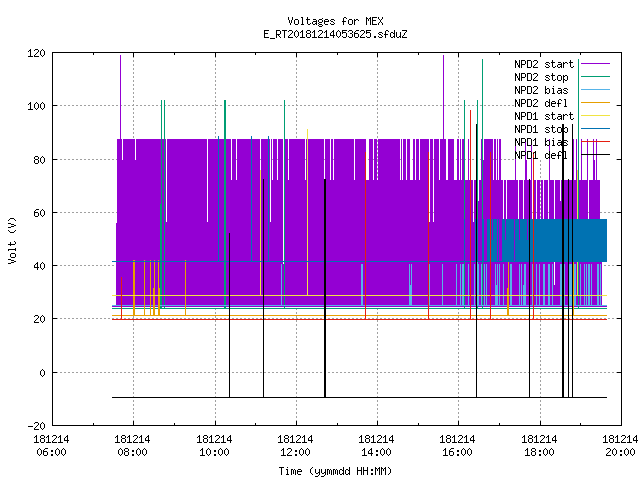Click the green NPD2 stop legend line
Viewport: 640px width, 480px height.
pos(595,77)
